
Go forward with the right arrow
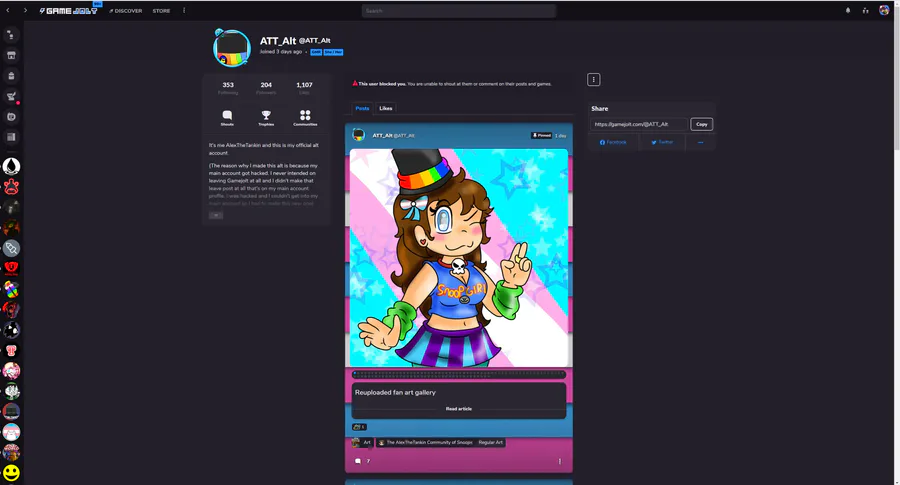coord(25,10)
